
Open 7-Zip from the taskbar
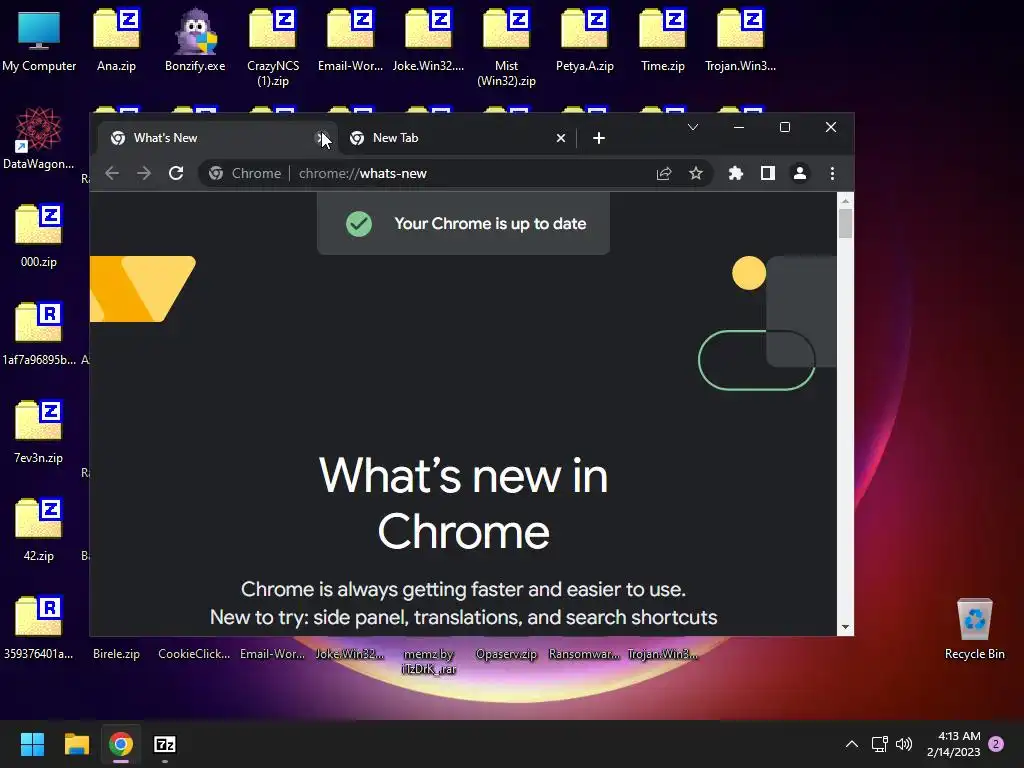point(165,744)
